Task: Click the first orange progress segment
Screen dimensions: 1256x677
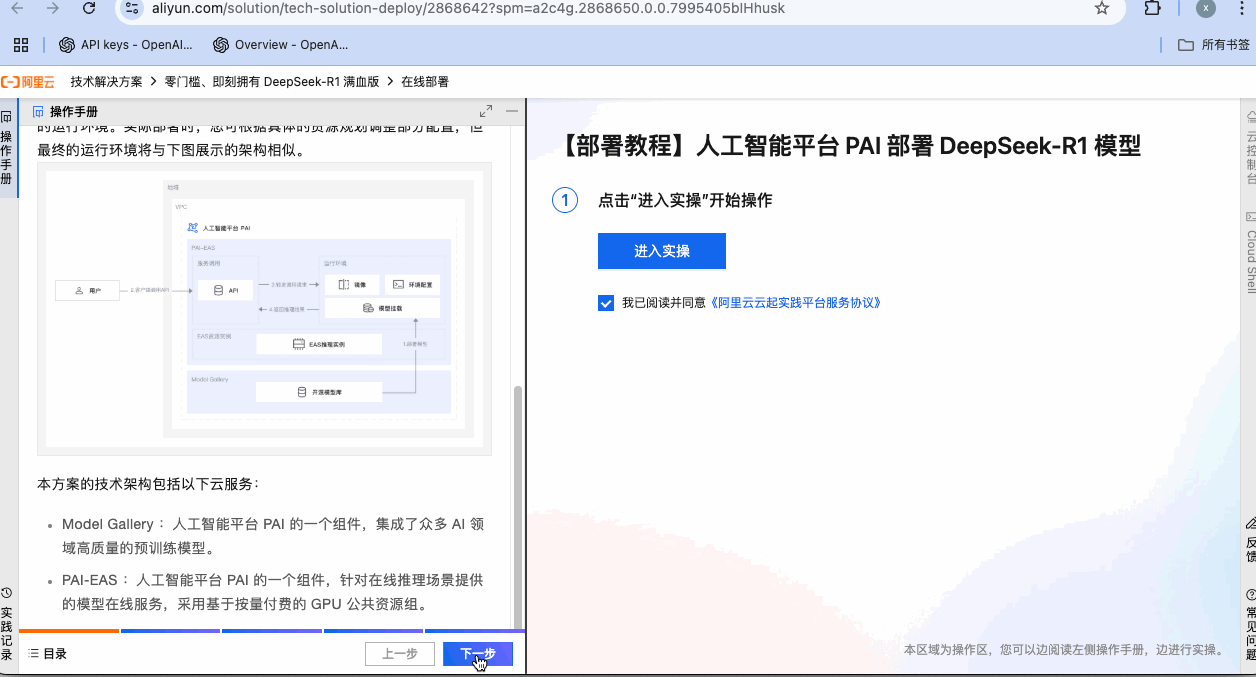Action: (69, 631)
